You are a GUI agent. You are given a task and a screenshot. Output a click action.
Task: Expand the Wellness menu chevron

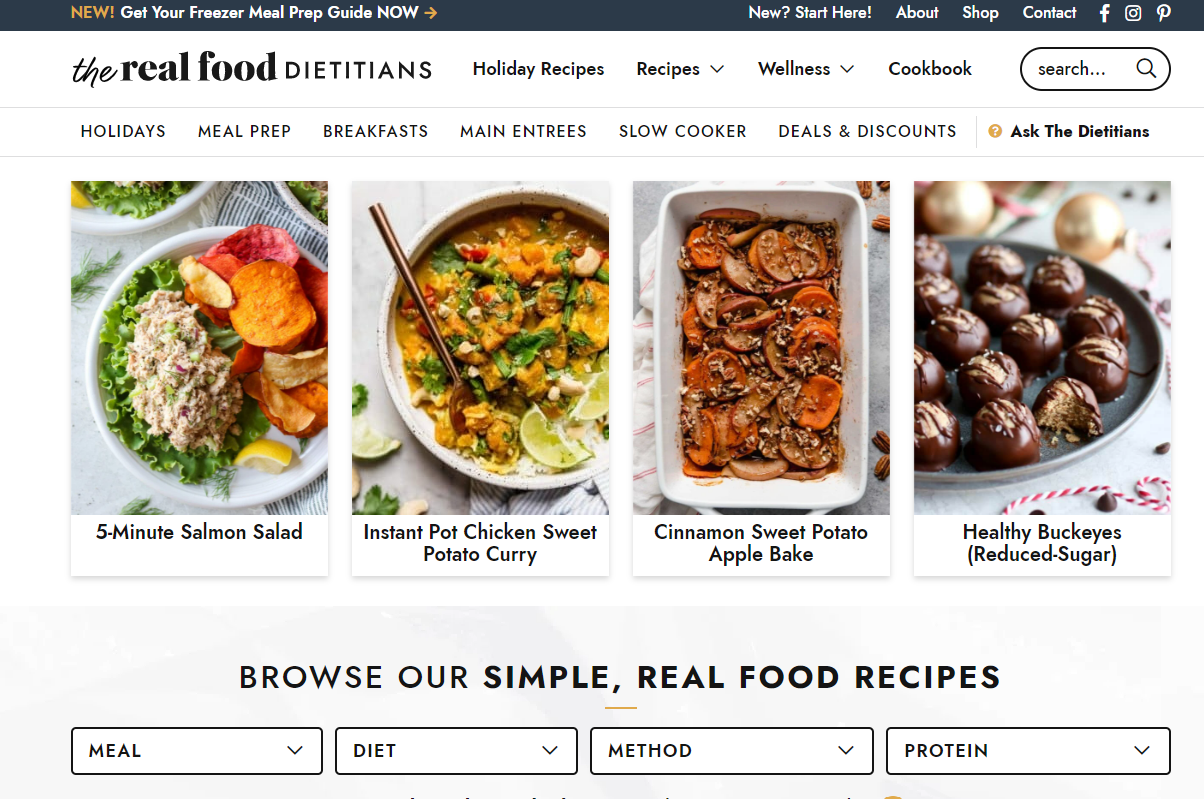click(847, 69)
